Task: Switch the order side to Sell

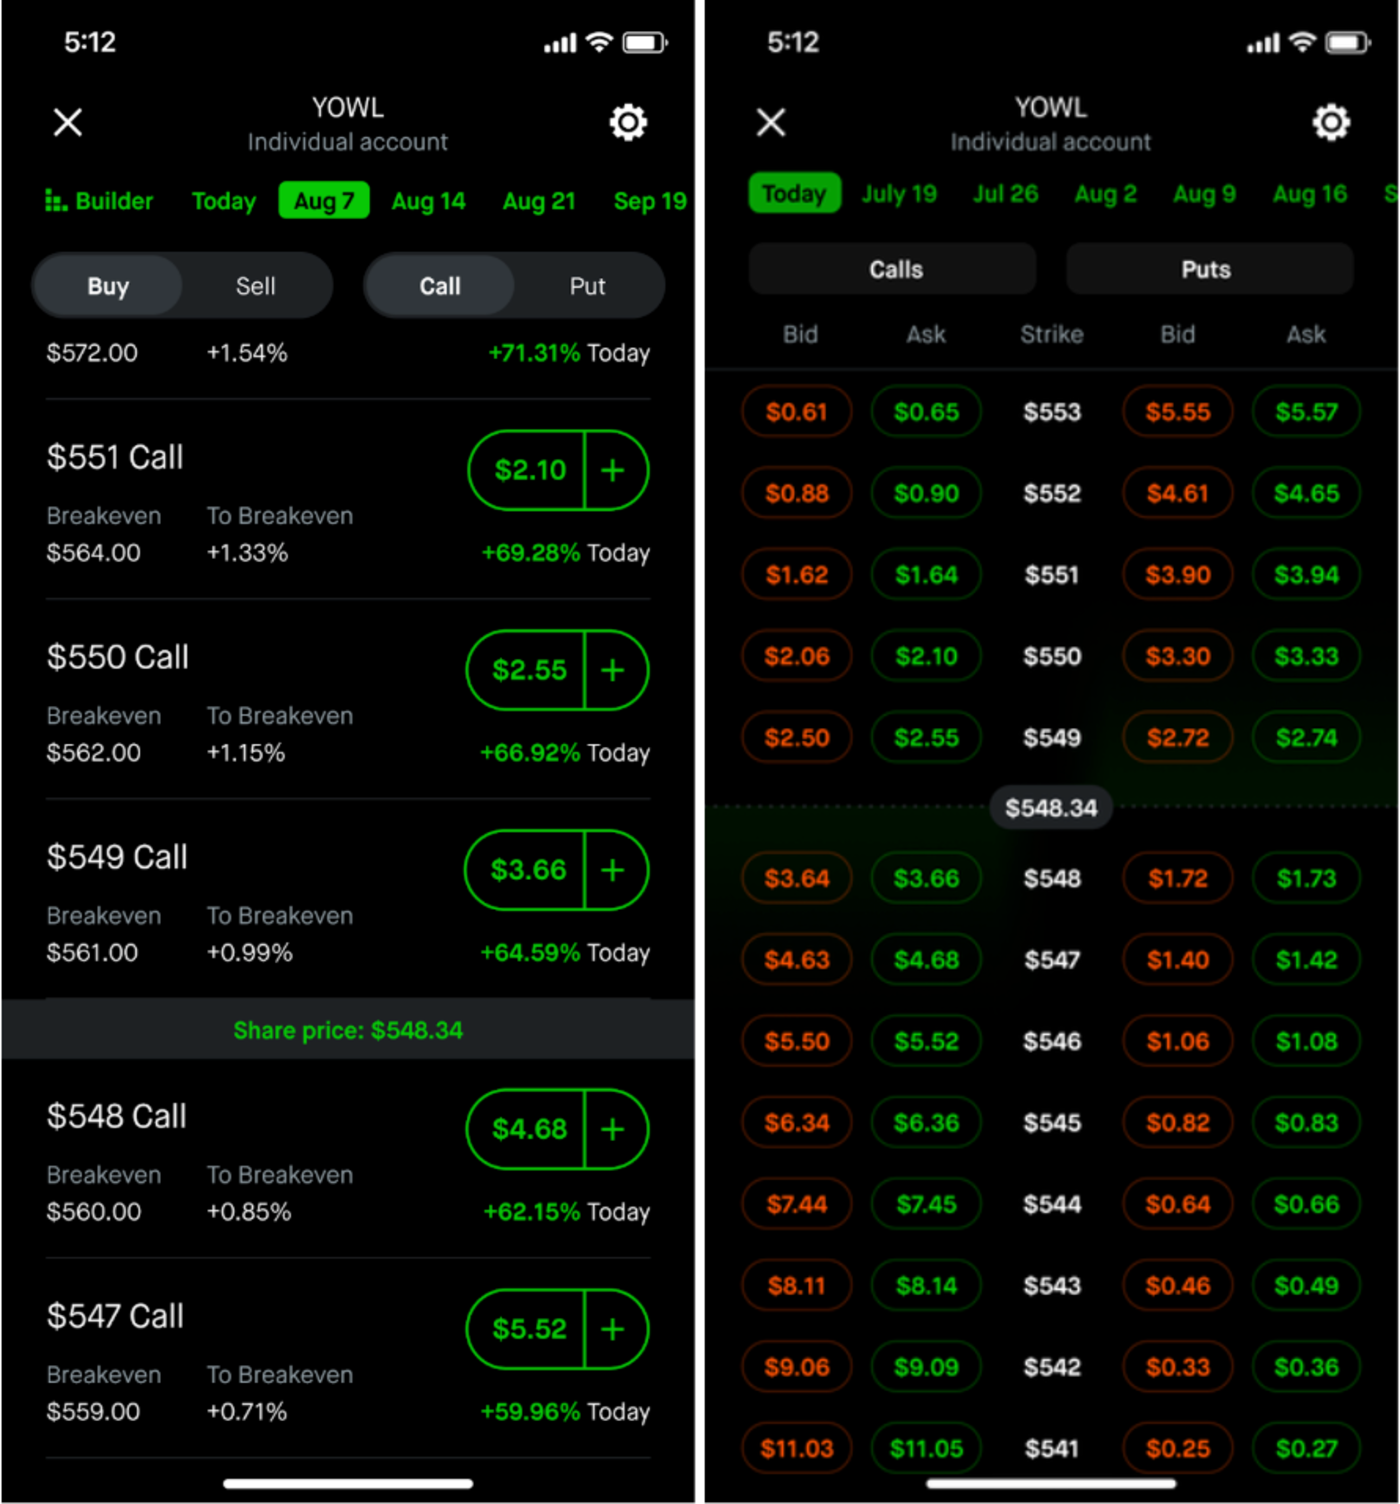Action: point(255,286)
